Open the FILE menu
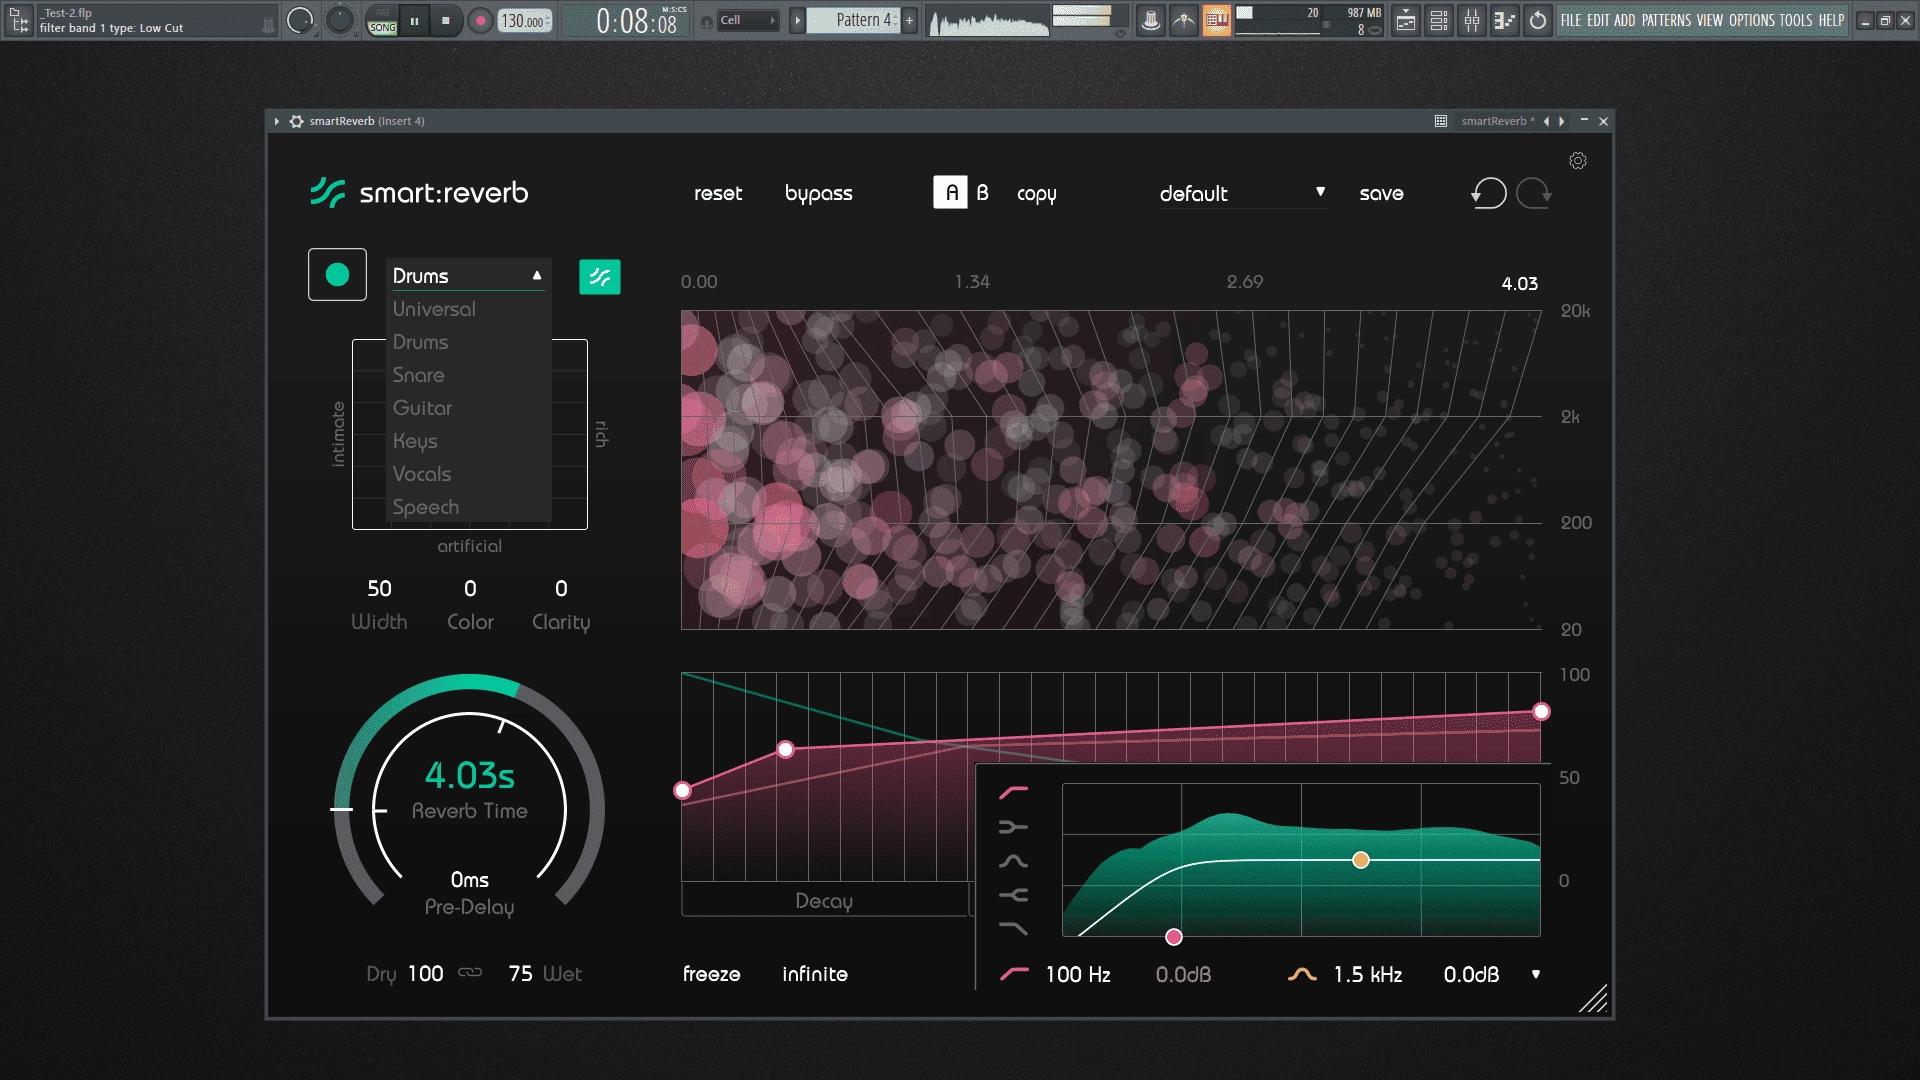Screen dimensions: 1920x1080 coord(1571,20)
